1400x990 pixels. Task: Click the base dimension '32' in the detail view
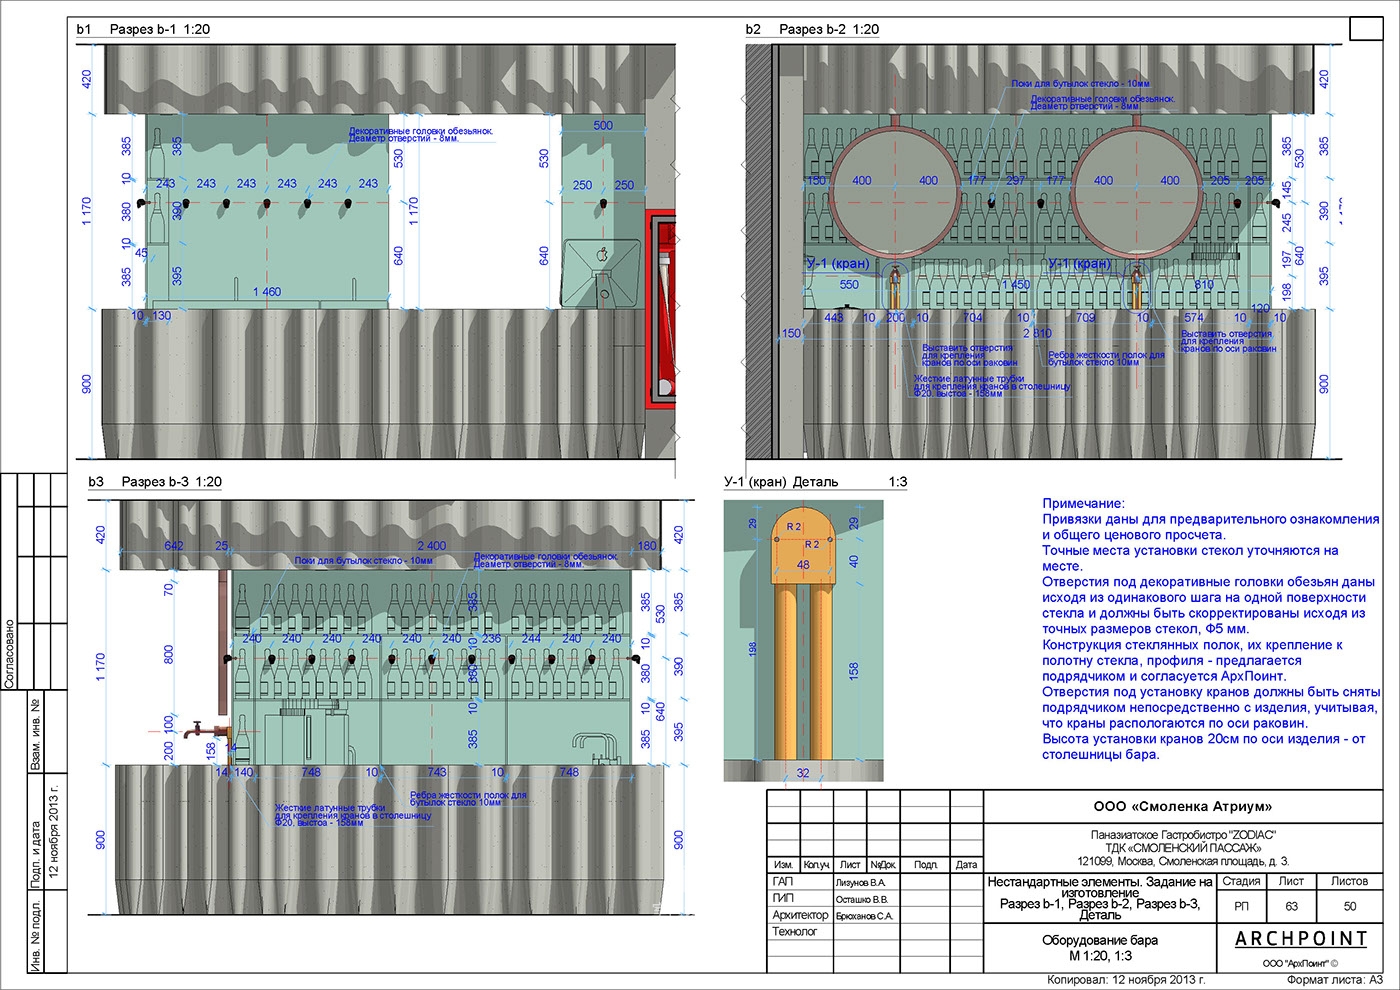pos(803,773)
